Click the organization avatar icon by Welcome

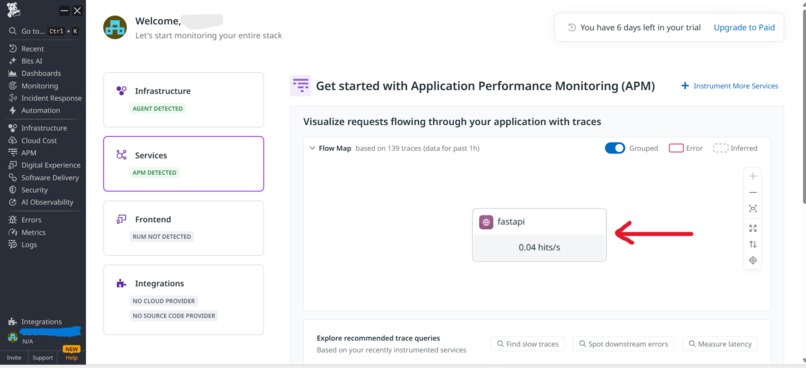pos(115,27)
